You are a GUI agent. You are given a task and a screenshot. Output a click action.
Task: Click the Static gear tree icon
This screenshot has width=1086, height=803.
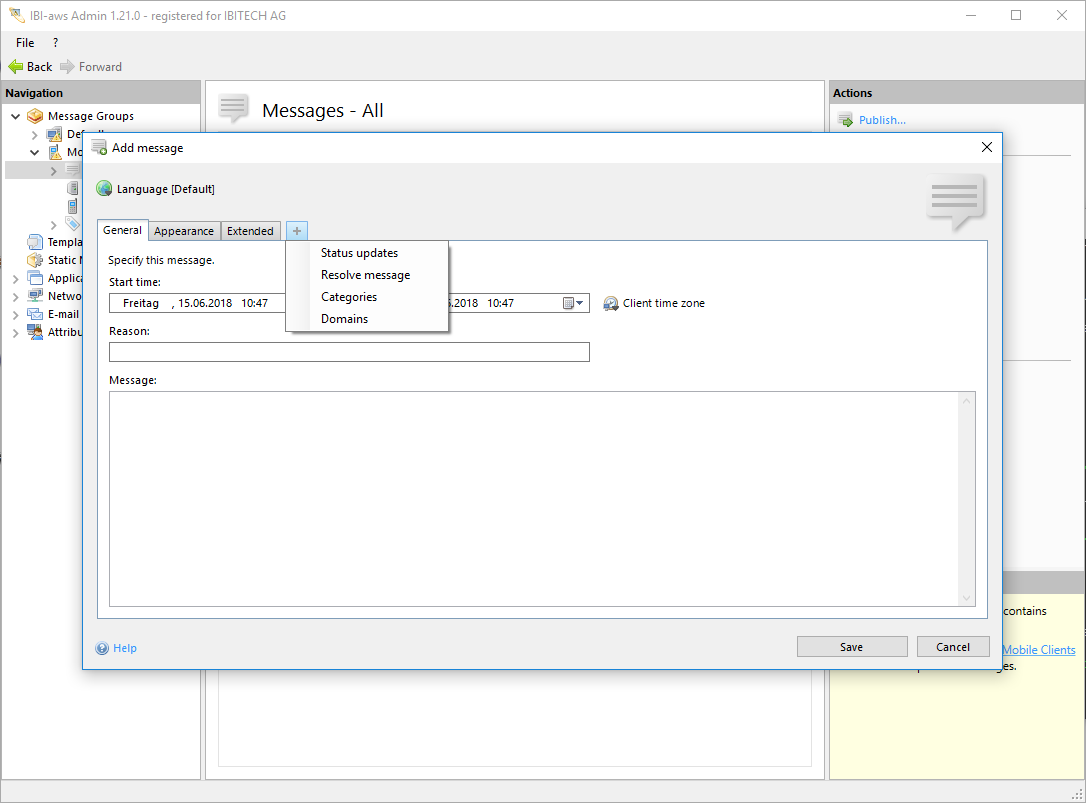point(35,260)
